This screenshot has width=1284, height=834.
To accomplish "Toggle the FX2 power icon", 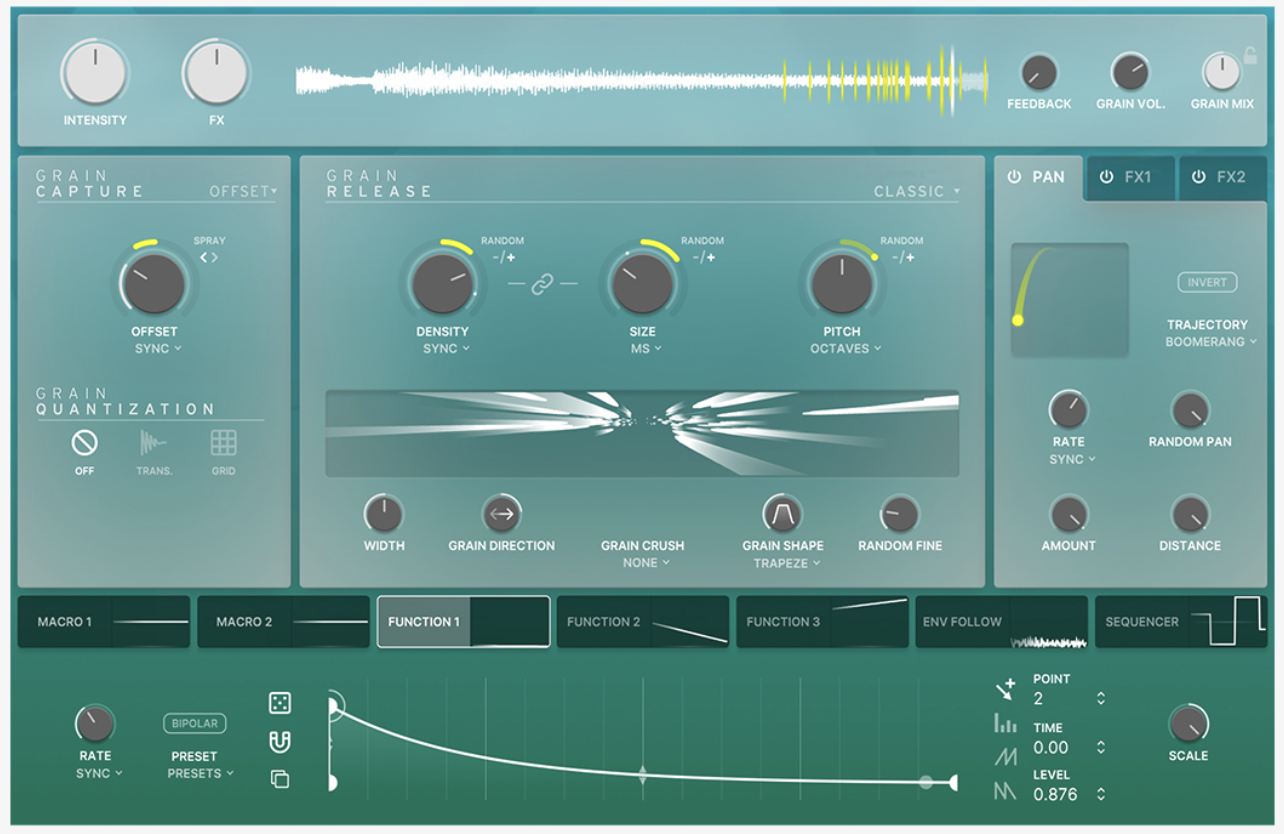I will 1198,177.
